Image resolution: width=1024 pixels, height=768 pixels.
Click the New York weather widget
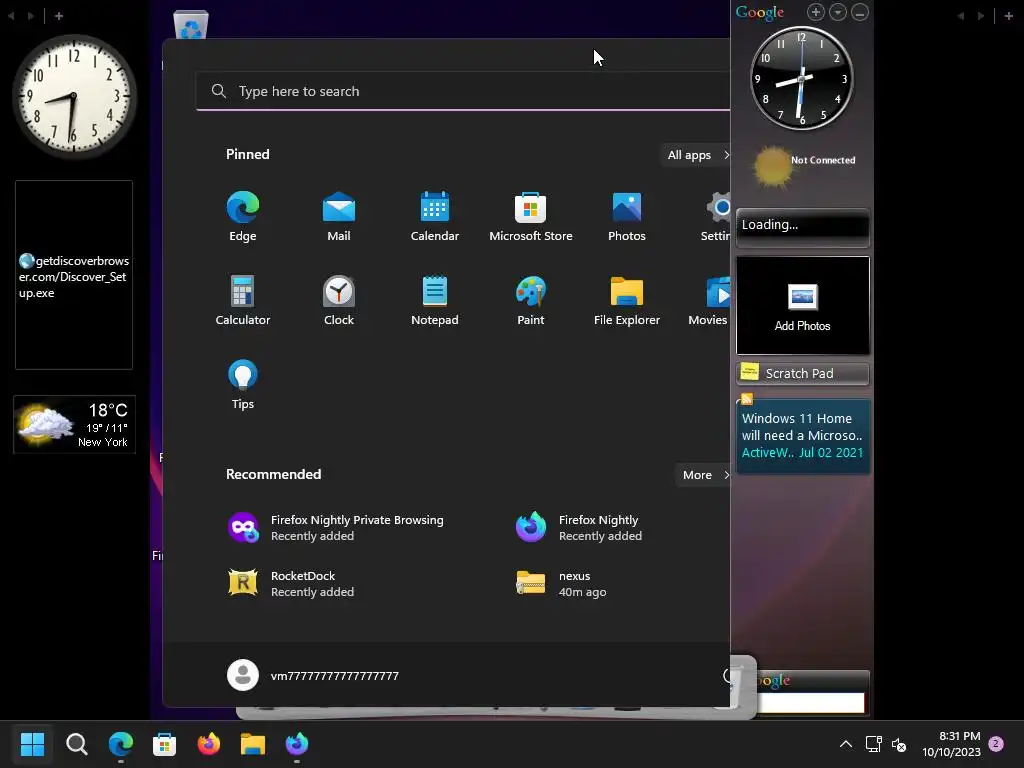click(x=74, y=424)
